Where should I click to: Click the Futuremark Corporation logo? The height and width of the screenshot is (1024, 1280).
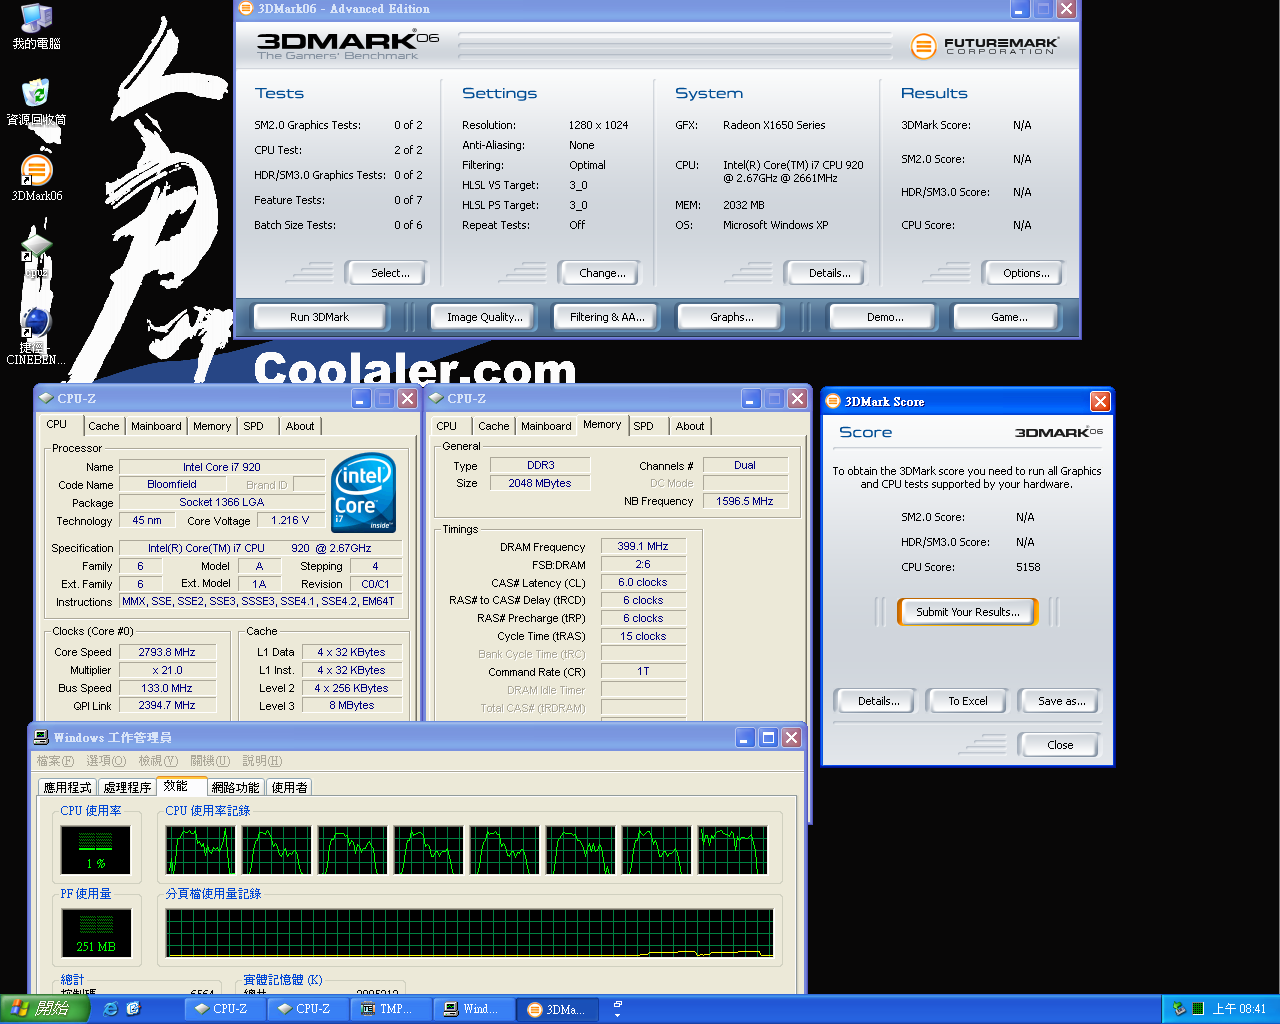985,46
